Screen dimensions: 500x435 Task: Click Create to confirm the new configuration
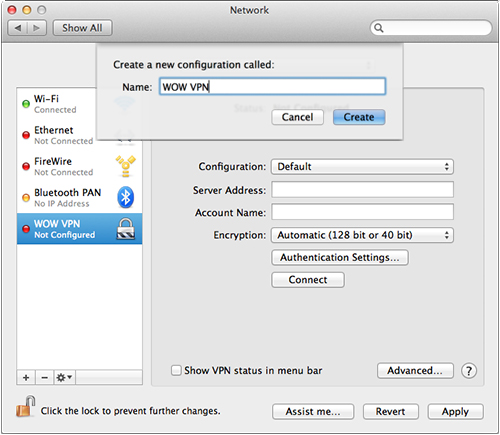coord(359,117)
